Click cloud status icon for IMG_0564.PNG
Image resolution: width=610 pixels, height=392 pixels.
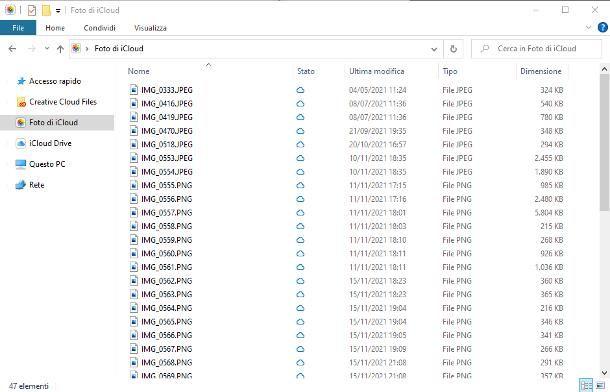pyautogui.click(x=300, y=308)
